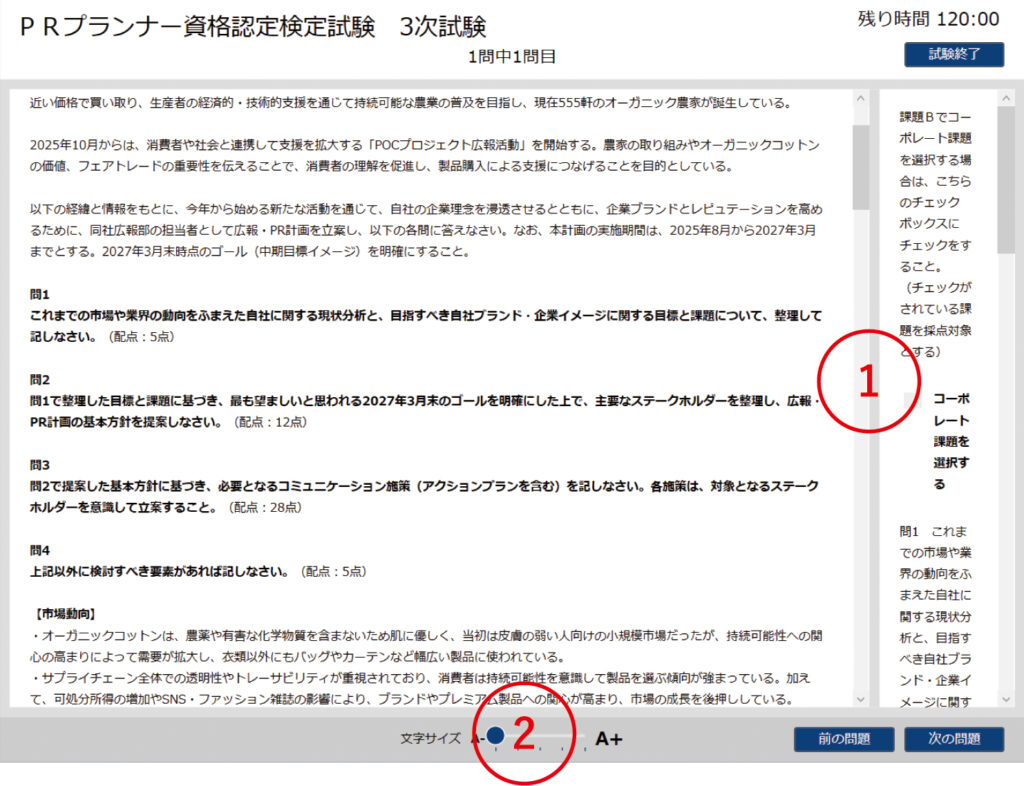Check the コーポレート課題を選択する checkbox

912,400
